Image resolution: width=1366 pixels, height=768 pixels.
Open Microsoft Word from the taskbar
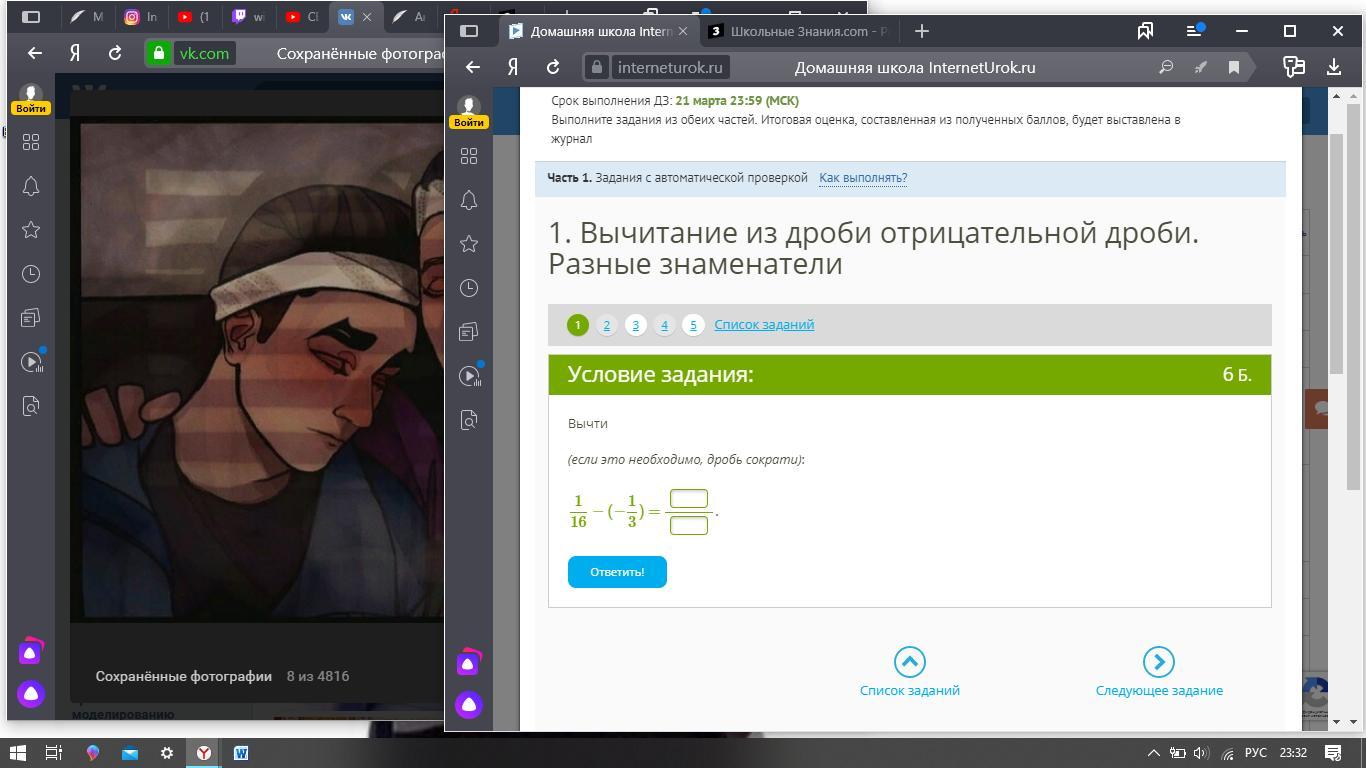tap(241, 753)
